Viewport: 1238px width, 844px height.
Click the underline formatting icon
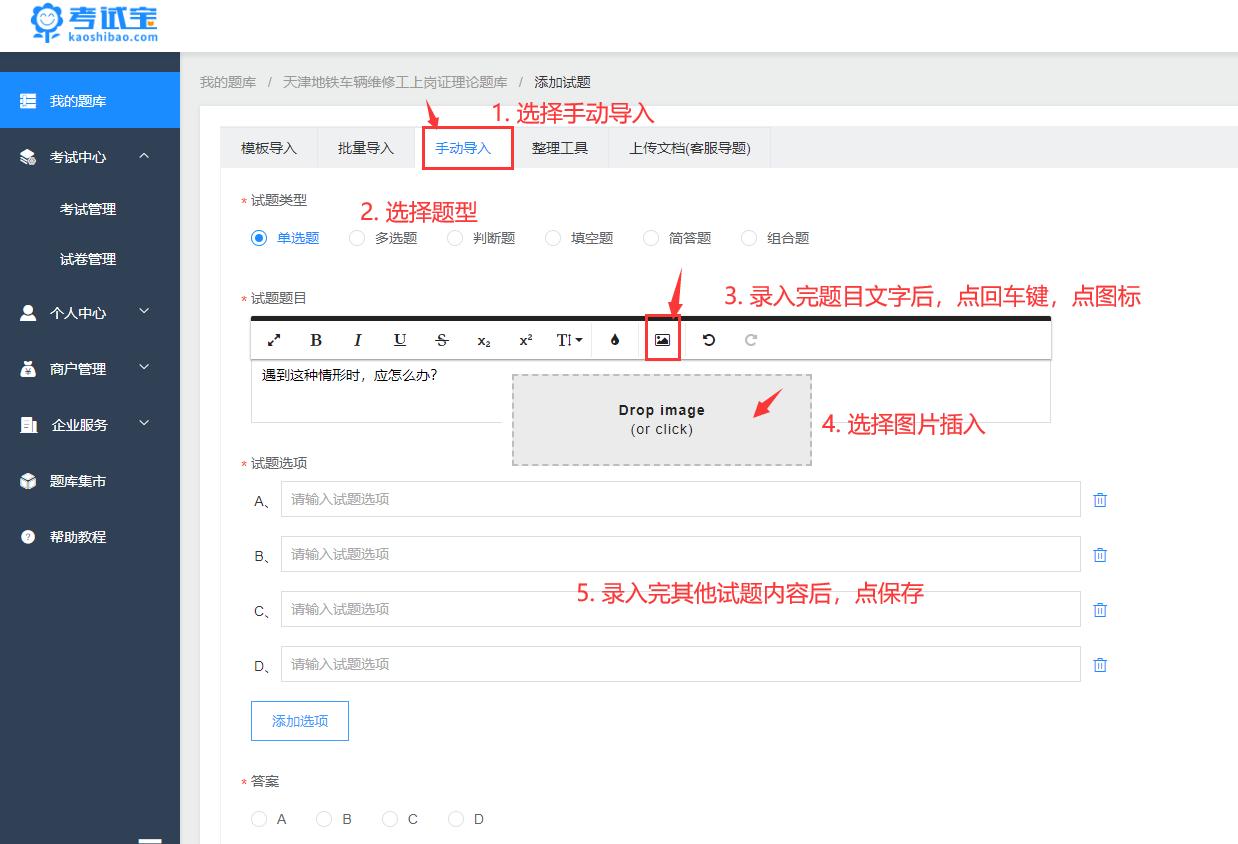tap(400, 340)
